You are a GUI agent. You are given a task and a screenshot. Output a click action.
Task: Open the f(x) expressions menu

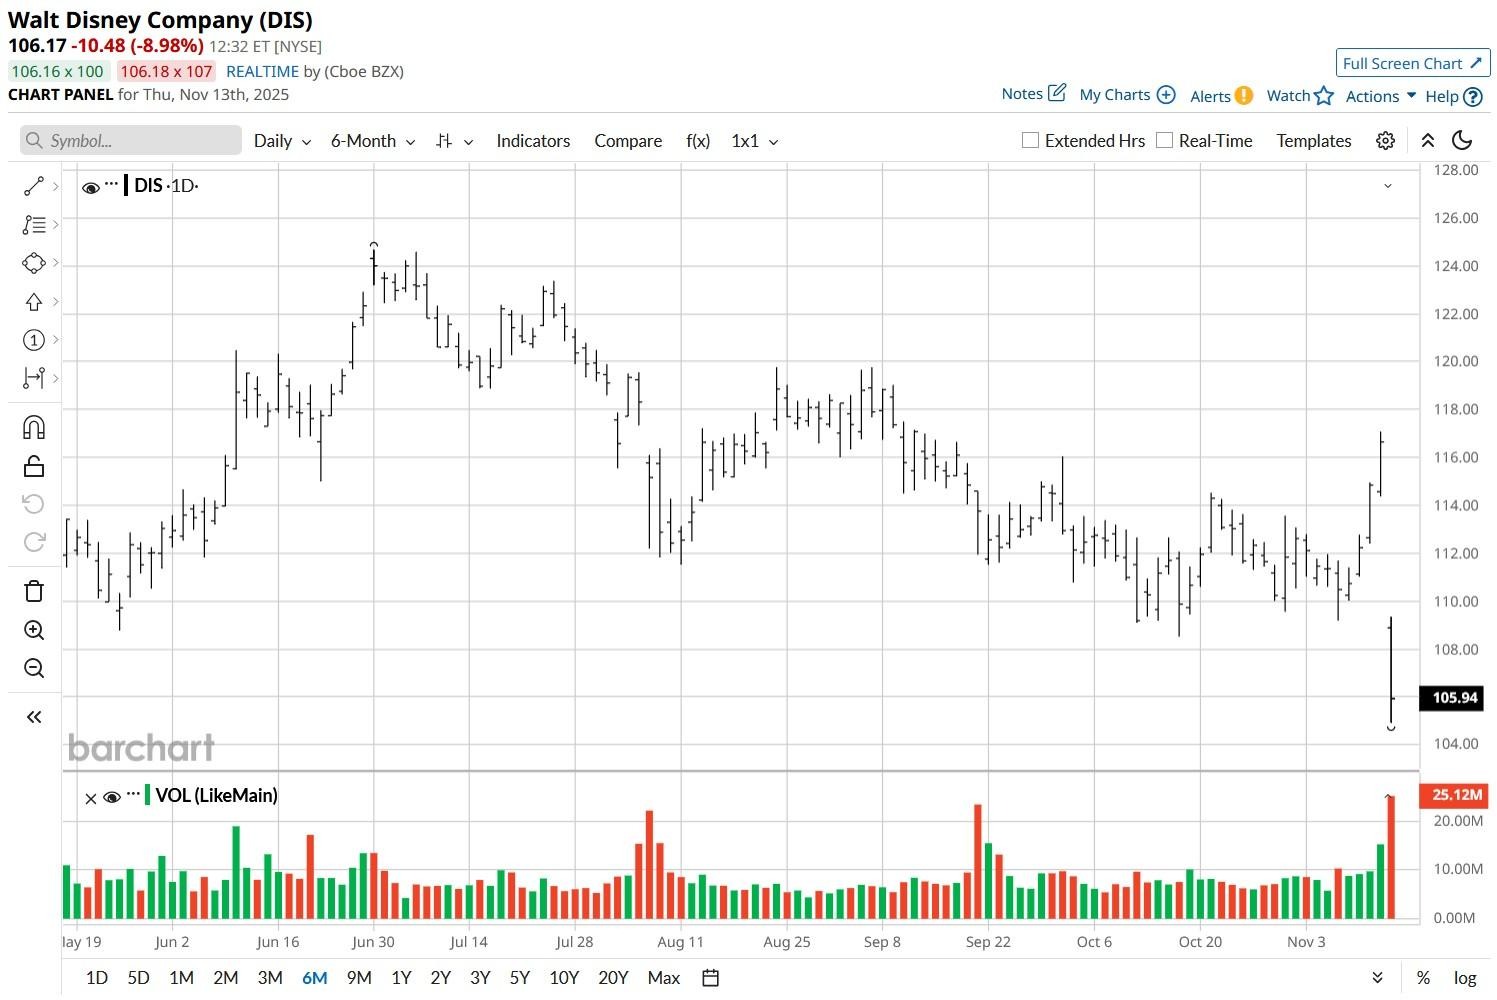[x=698, y=141]
